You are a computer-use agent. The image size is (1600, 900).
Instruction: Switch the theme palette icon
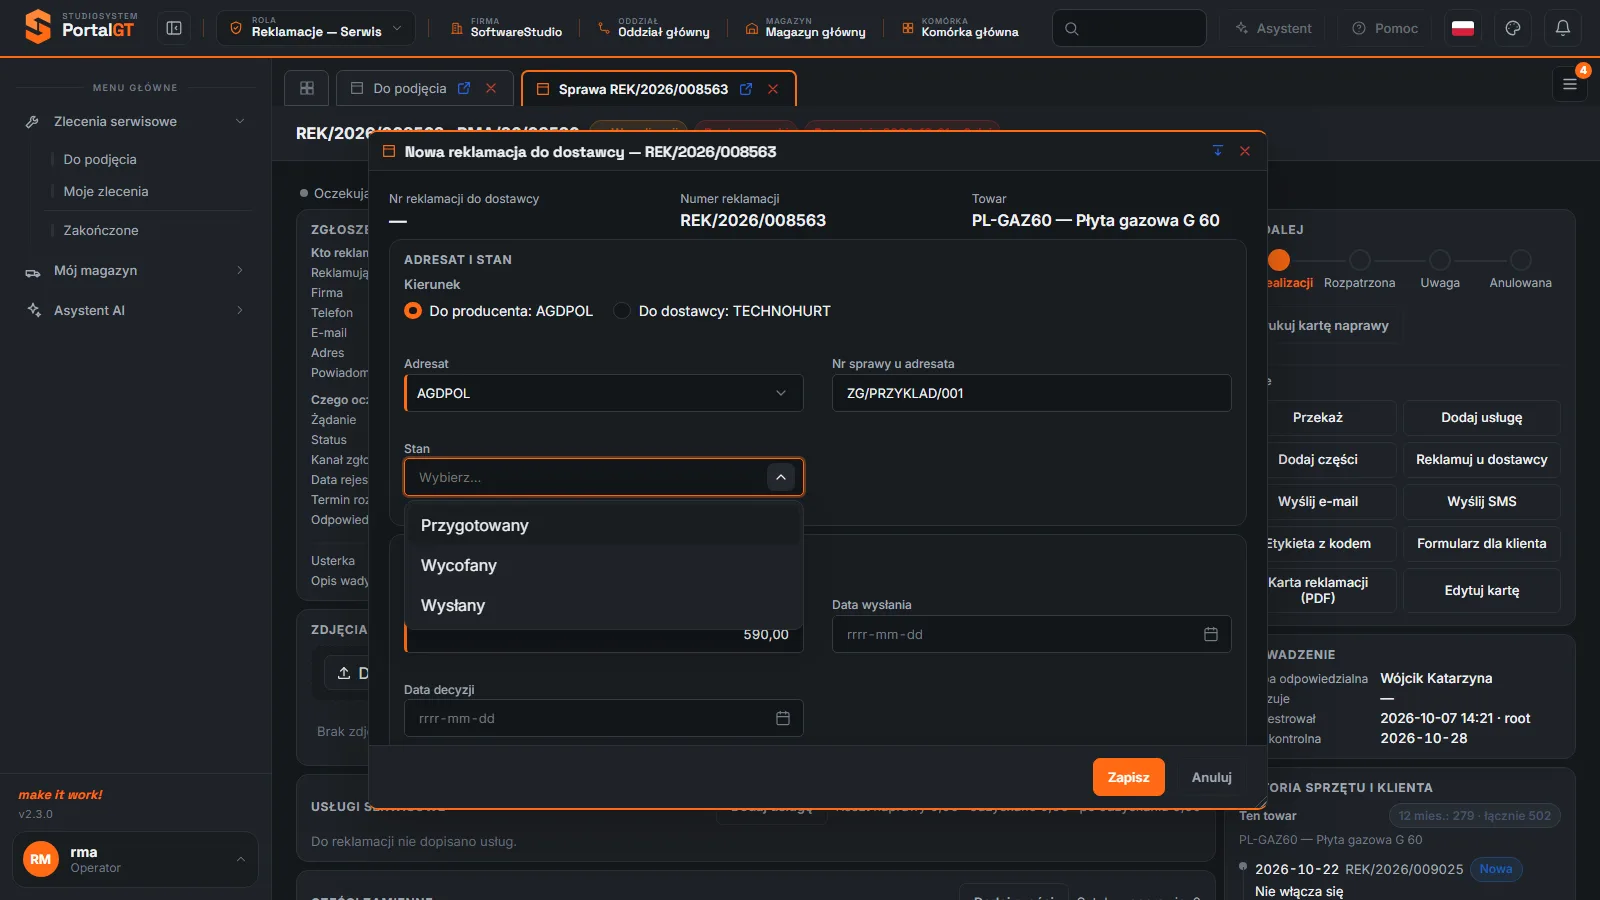1513,28
